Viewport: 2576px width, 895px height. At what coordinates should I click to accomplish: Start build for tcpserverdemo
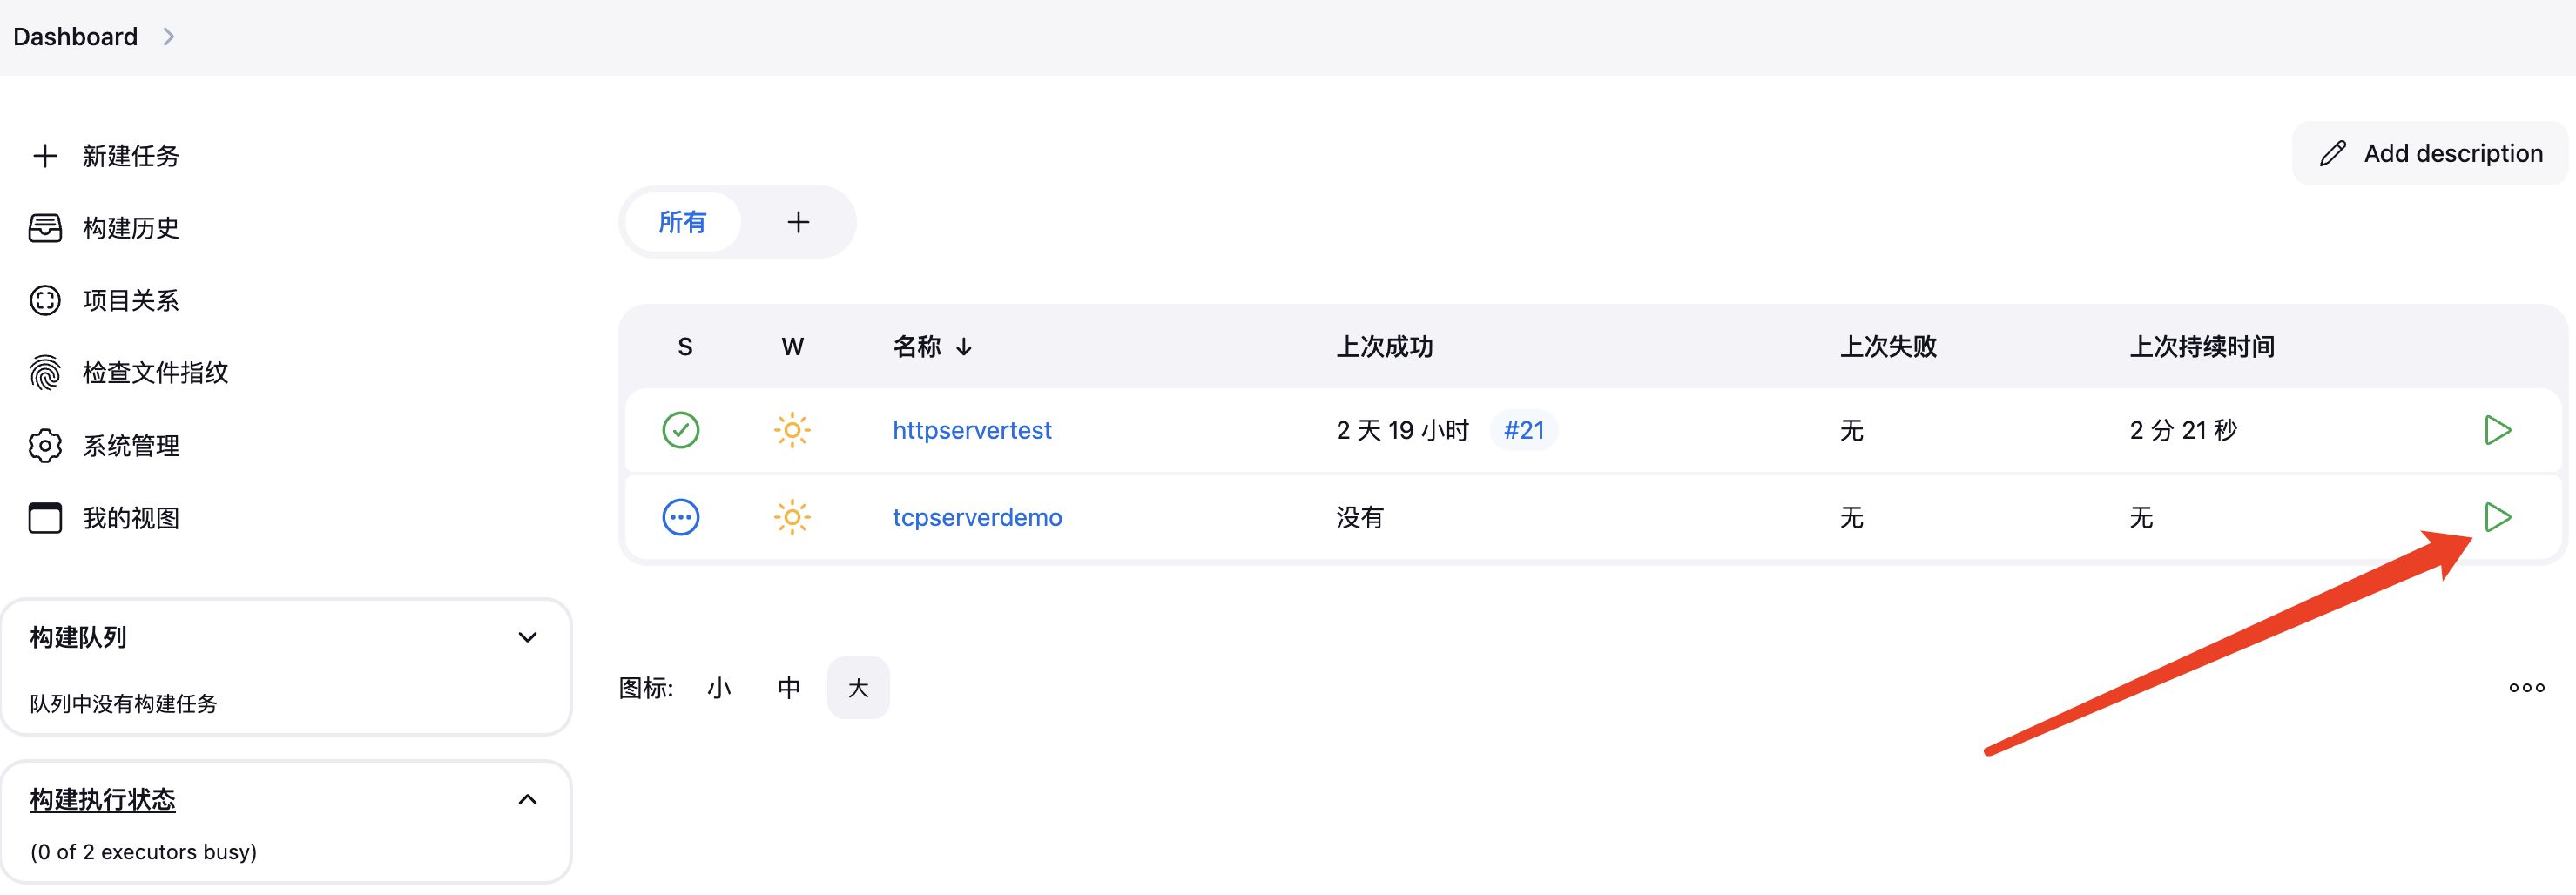[x=2497, y=517]
